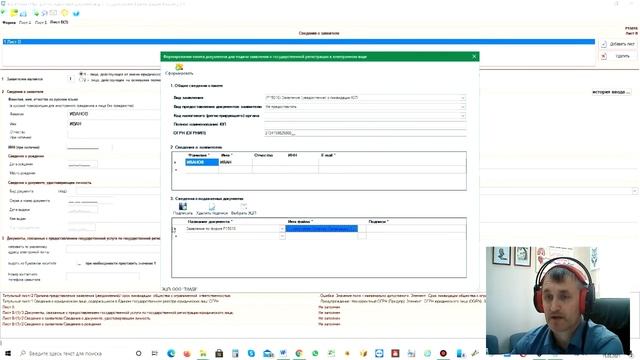Click the Дата выдачи field
Viewport: 640px width, 360px height.
tap(82, 210)
